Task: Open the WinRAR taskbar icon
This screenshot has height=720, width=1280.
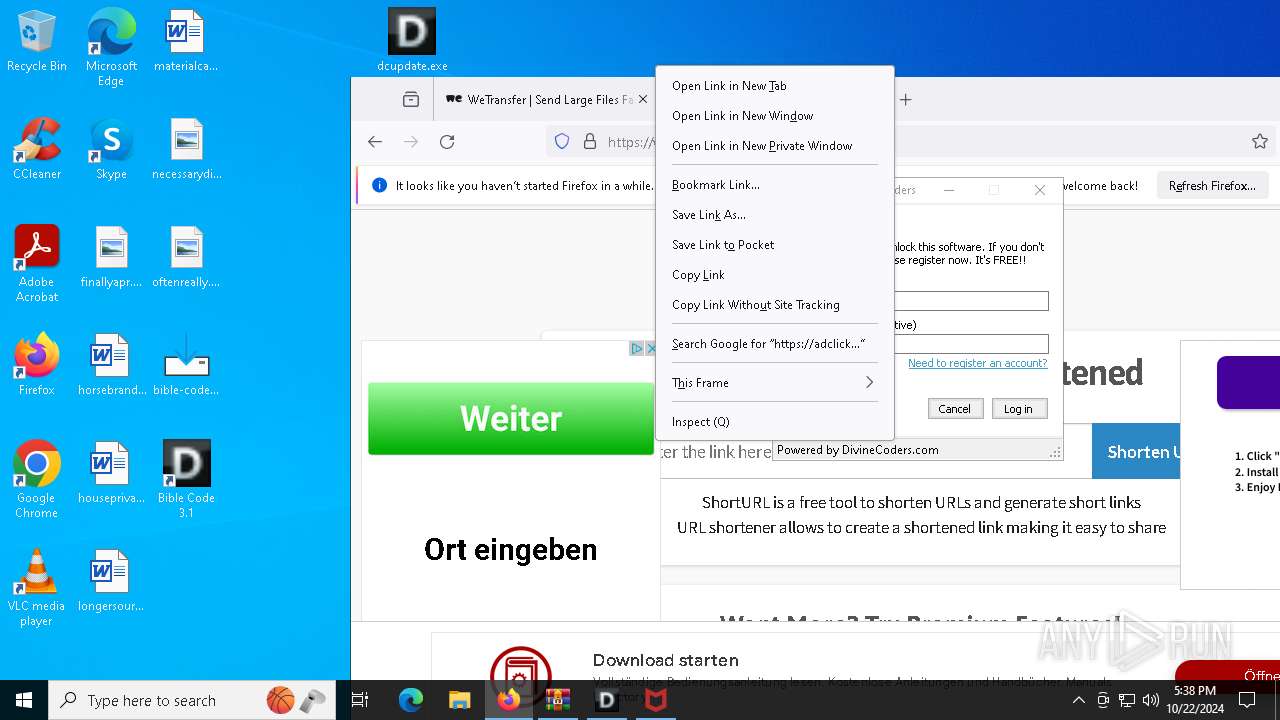Action: tap(557, 700)
